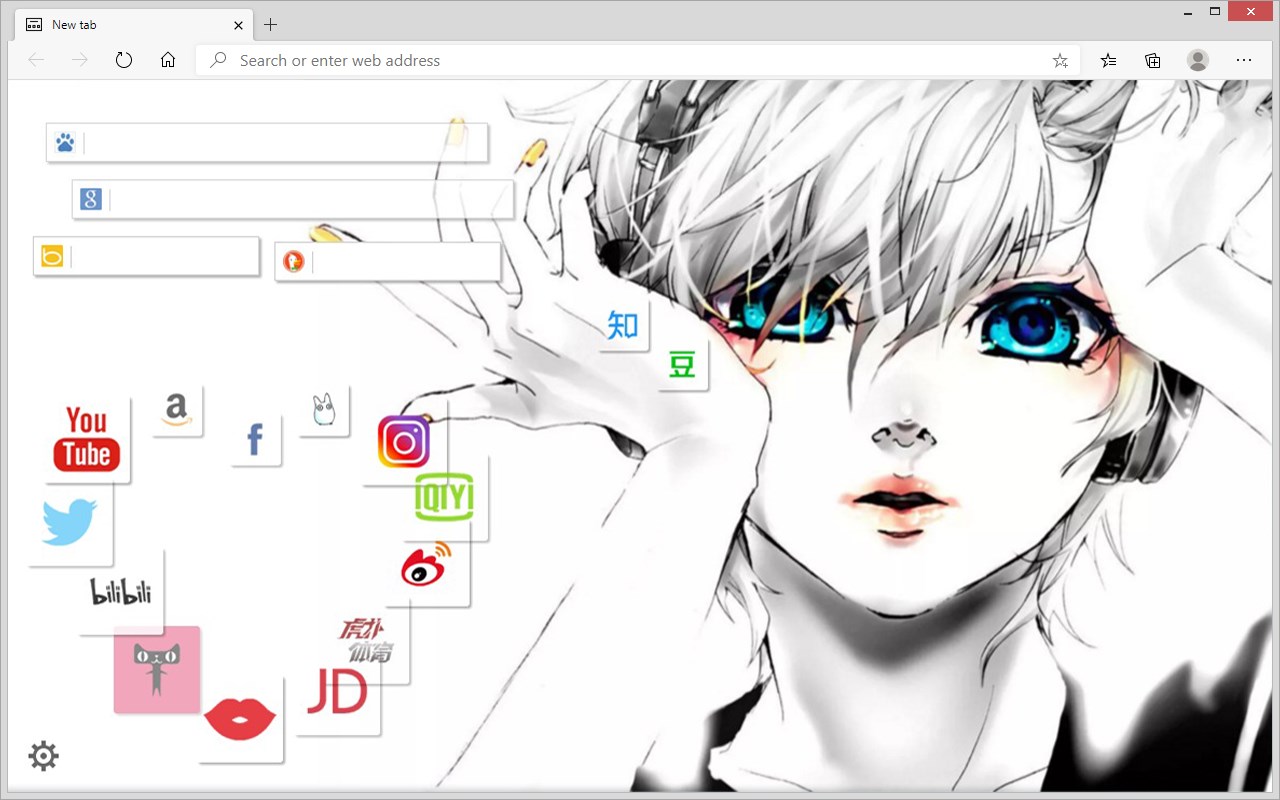Go to the browser home page
The image size is (1280, 800).
pos(168,61)
